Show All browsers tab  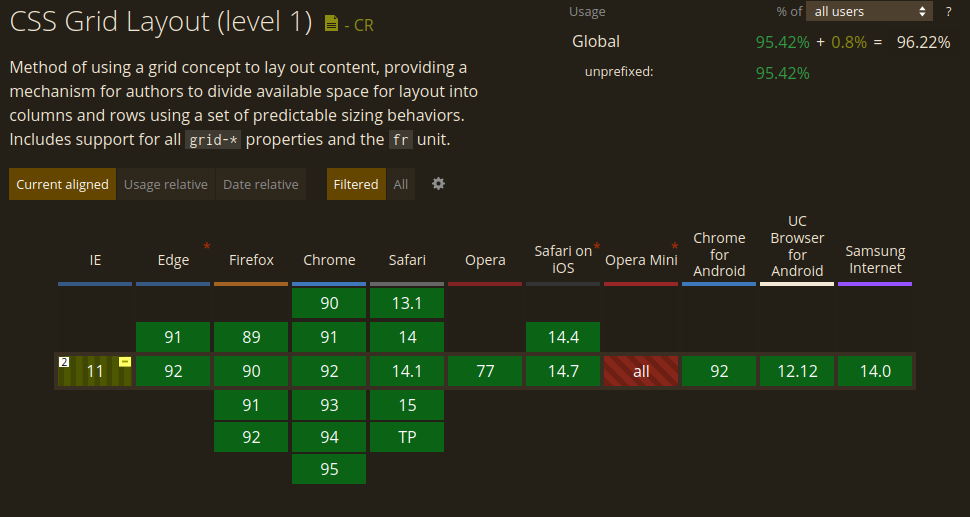click(401, 185)
